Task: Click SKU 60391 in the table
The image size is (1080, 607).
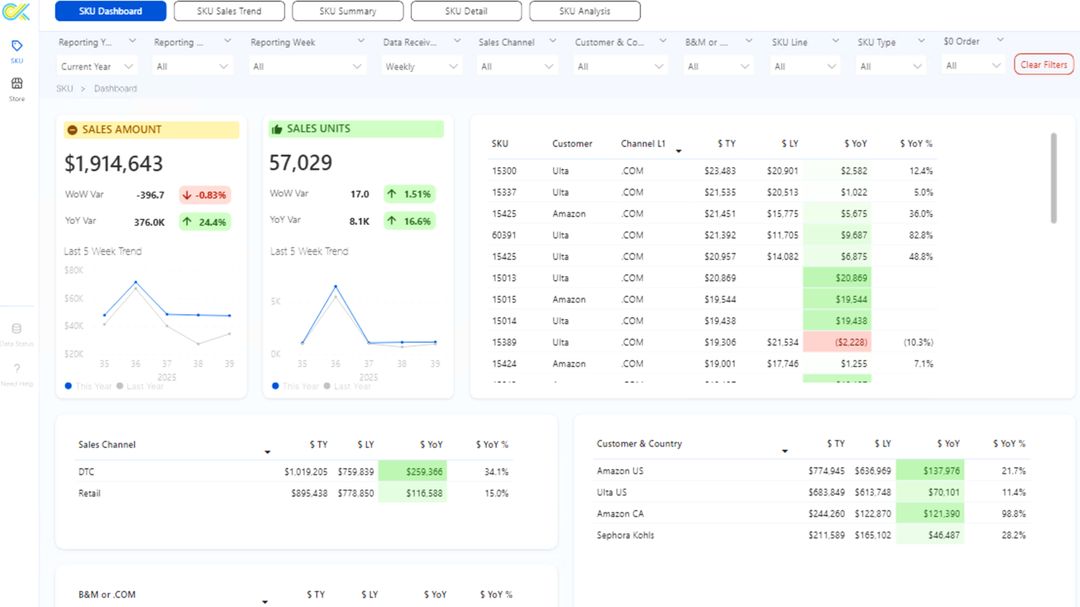Action: [x=504, y=235]
